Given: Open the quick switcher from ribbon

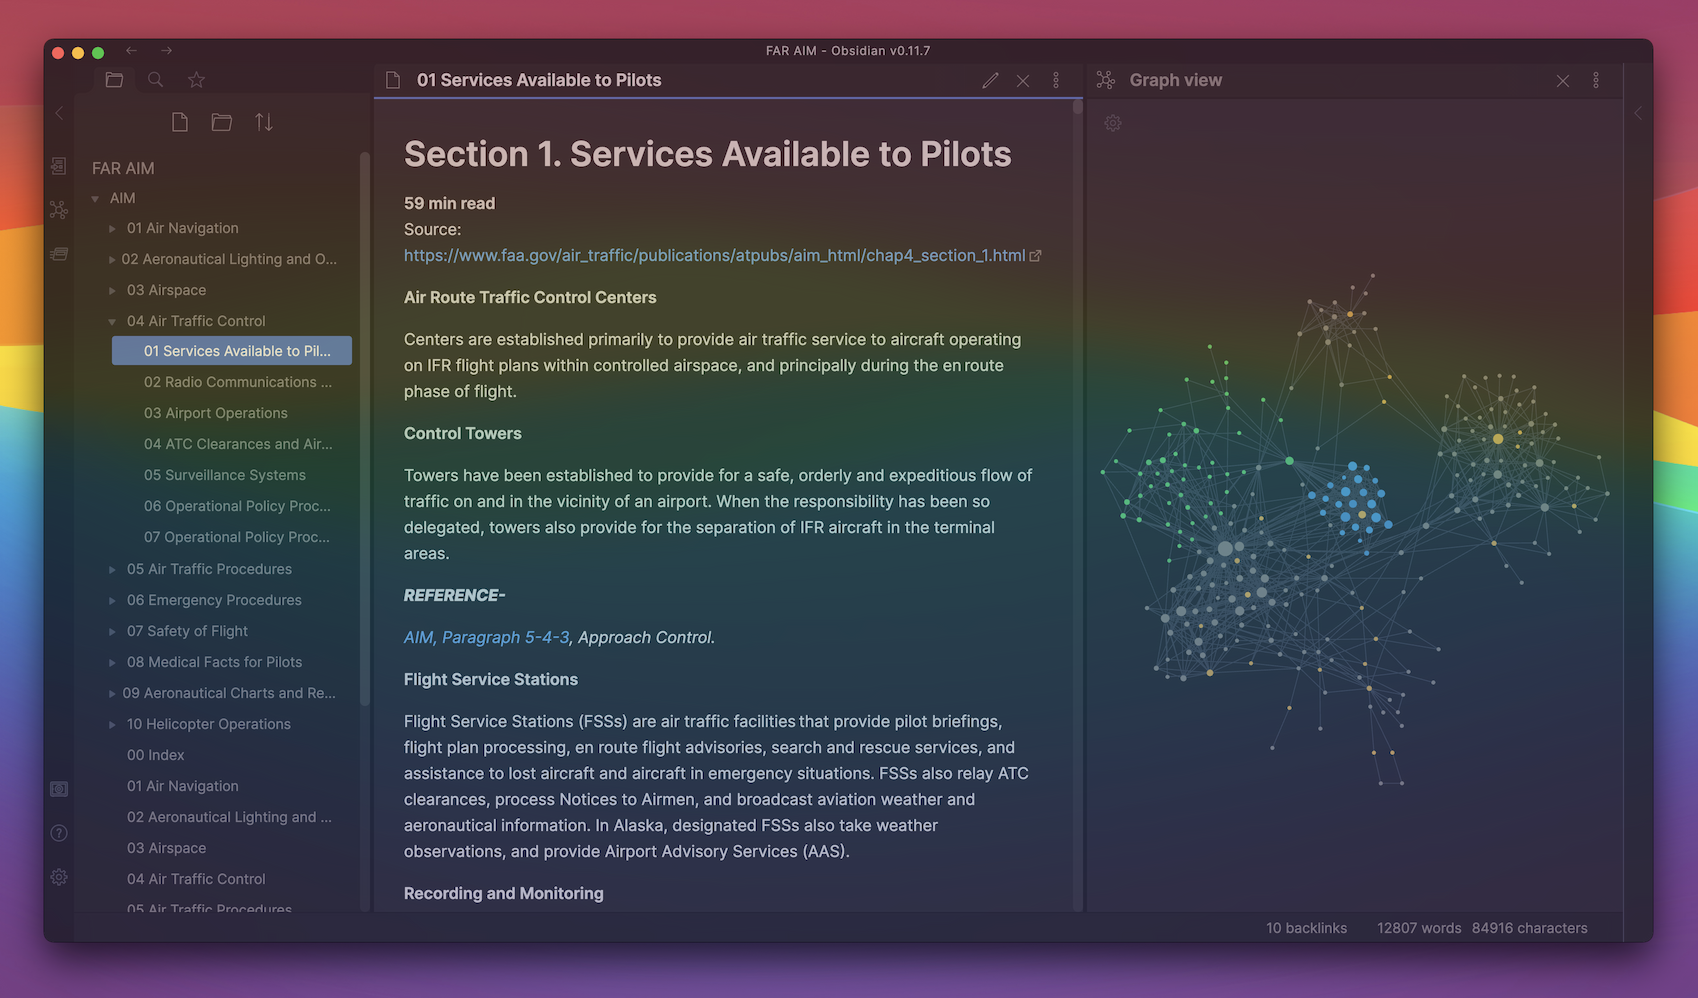Looking at the screenshot, I should [x=59, y=166].
